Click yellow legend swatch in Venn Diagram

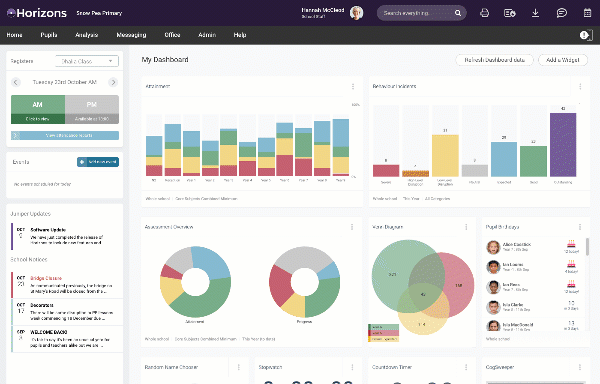383,339
